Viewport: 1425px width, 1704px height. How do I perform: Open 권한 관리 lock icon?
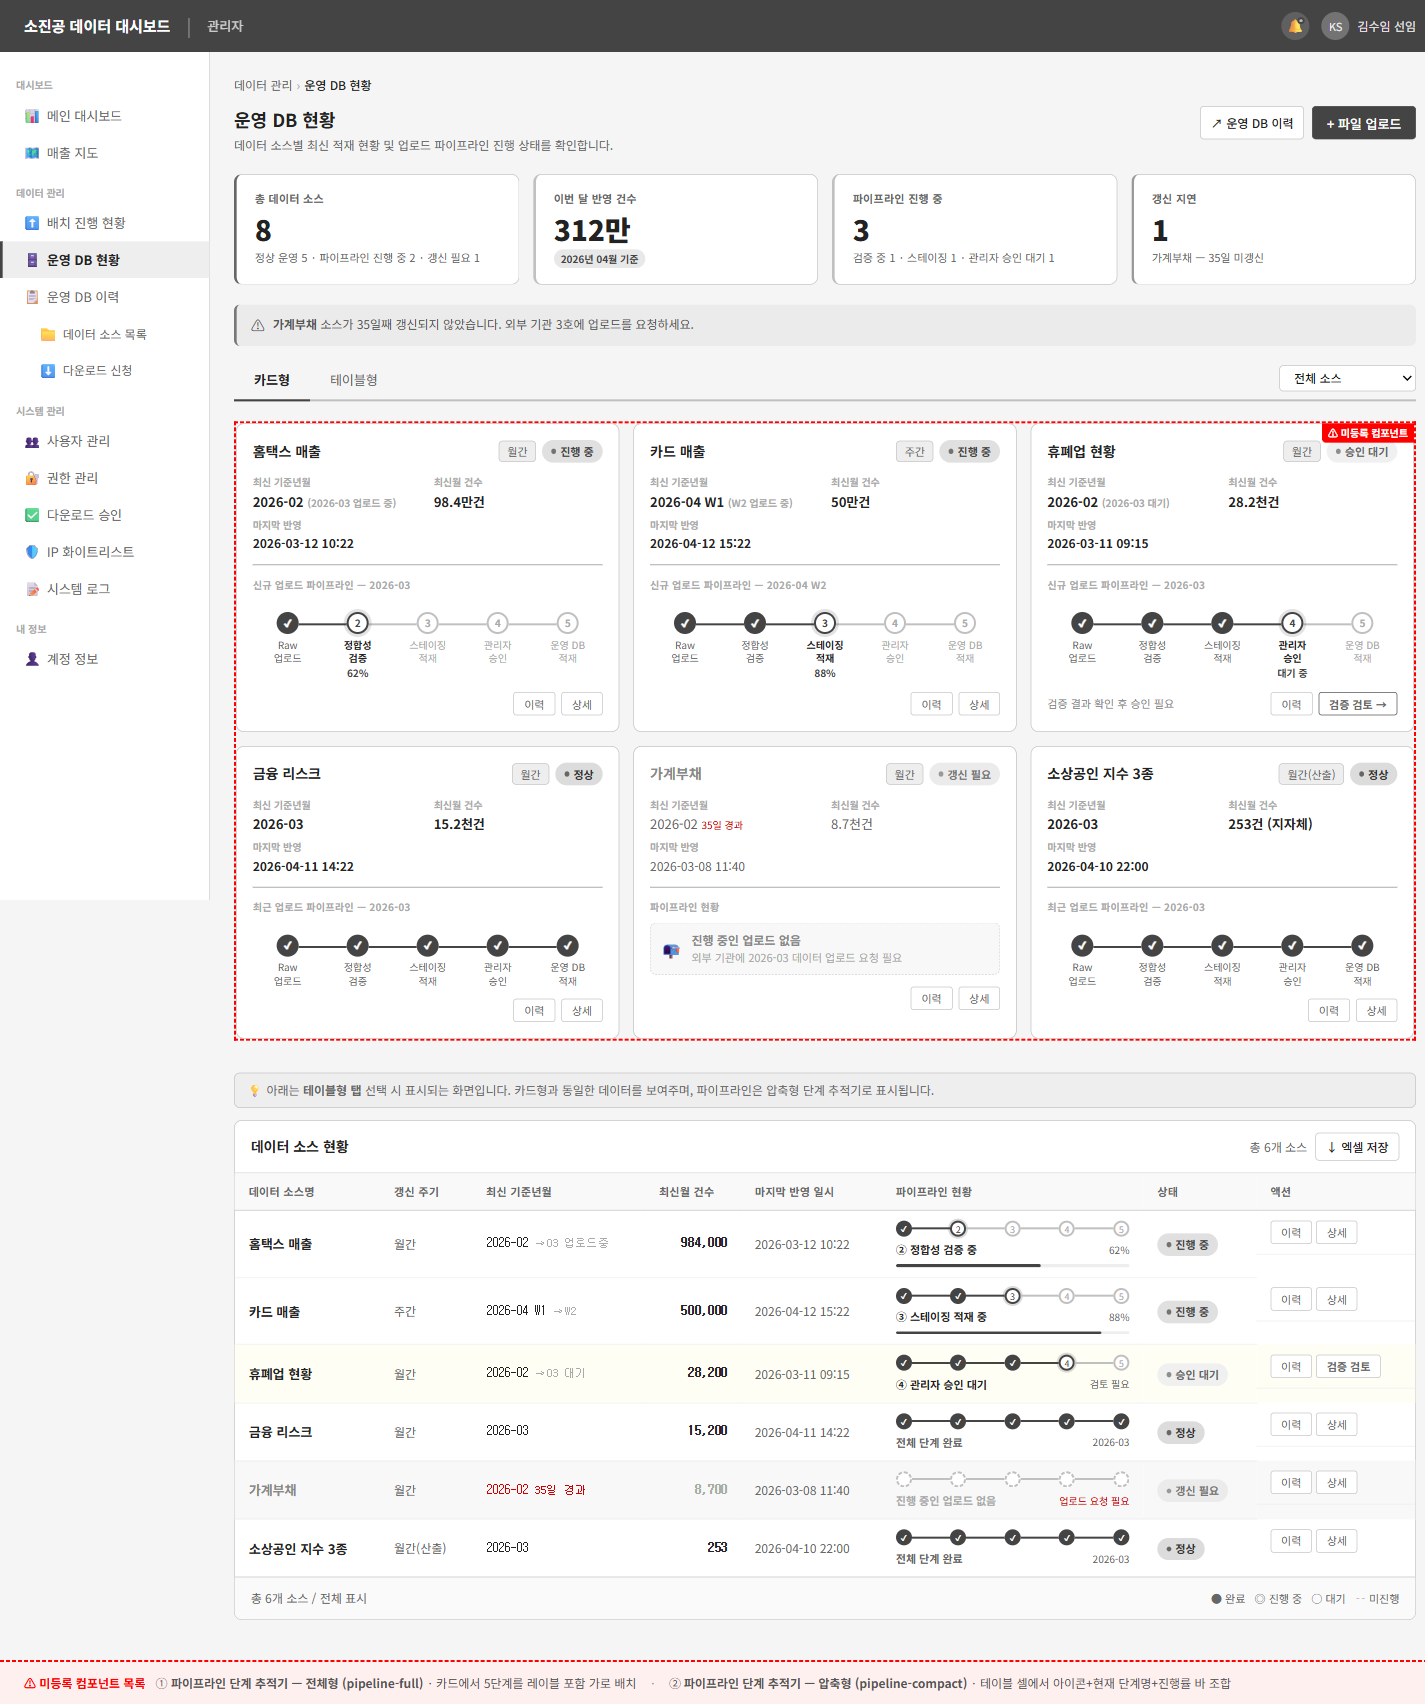click(32, 478)
